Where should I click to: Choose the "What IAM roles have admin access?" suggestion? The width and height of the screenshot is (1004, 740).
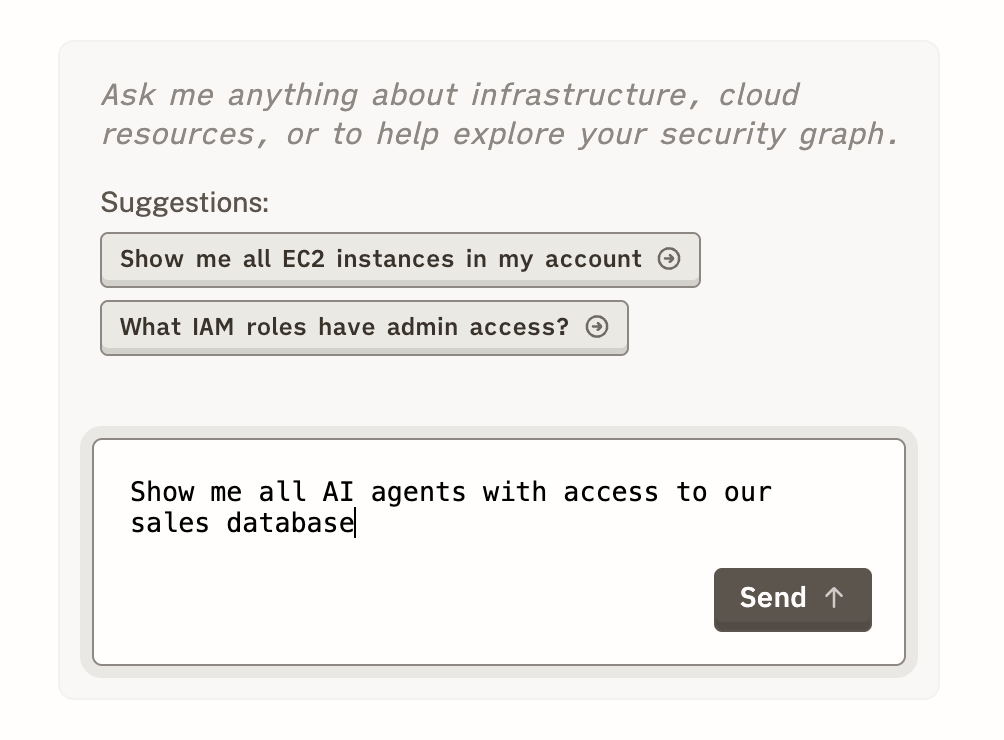344,327
